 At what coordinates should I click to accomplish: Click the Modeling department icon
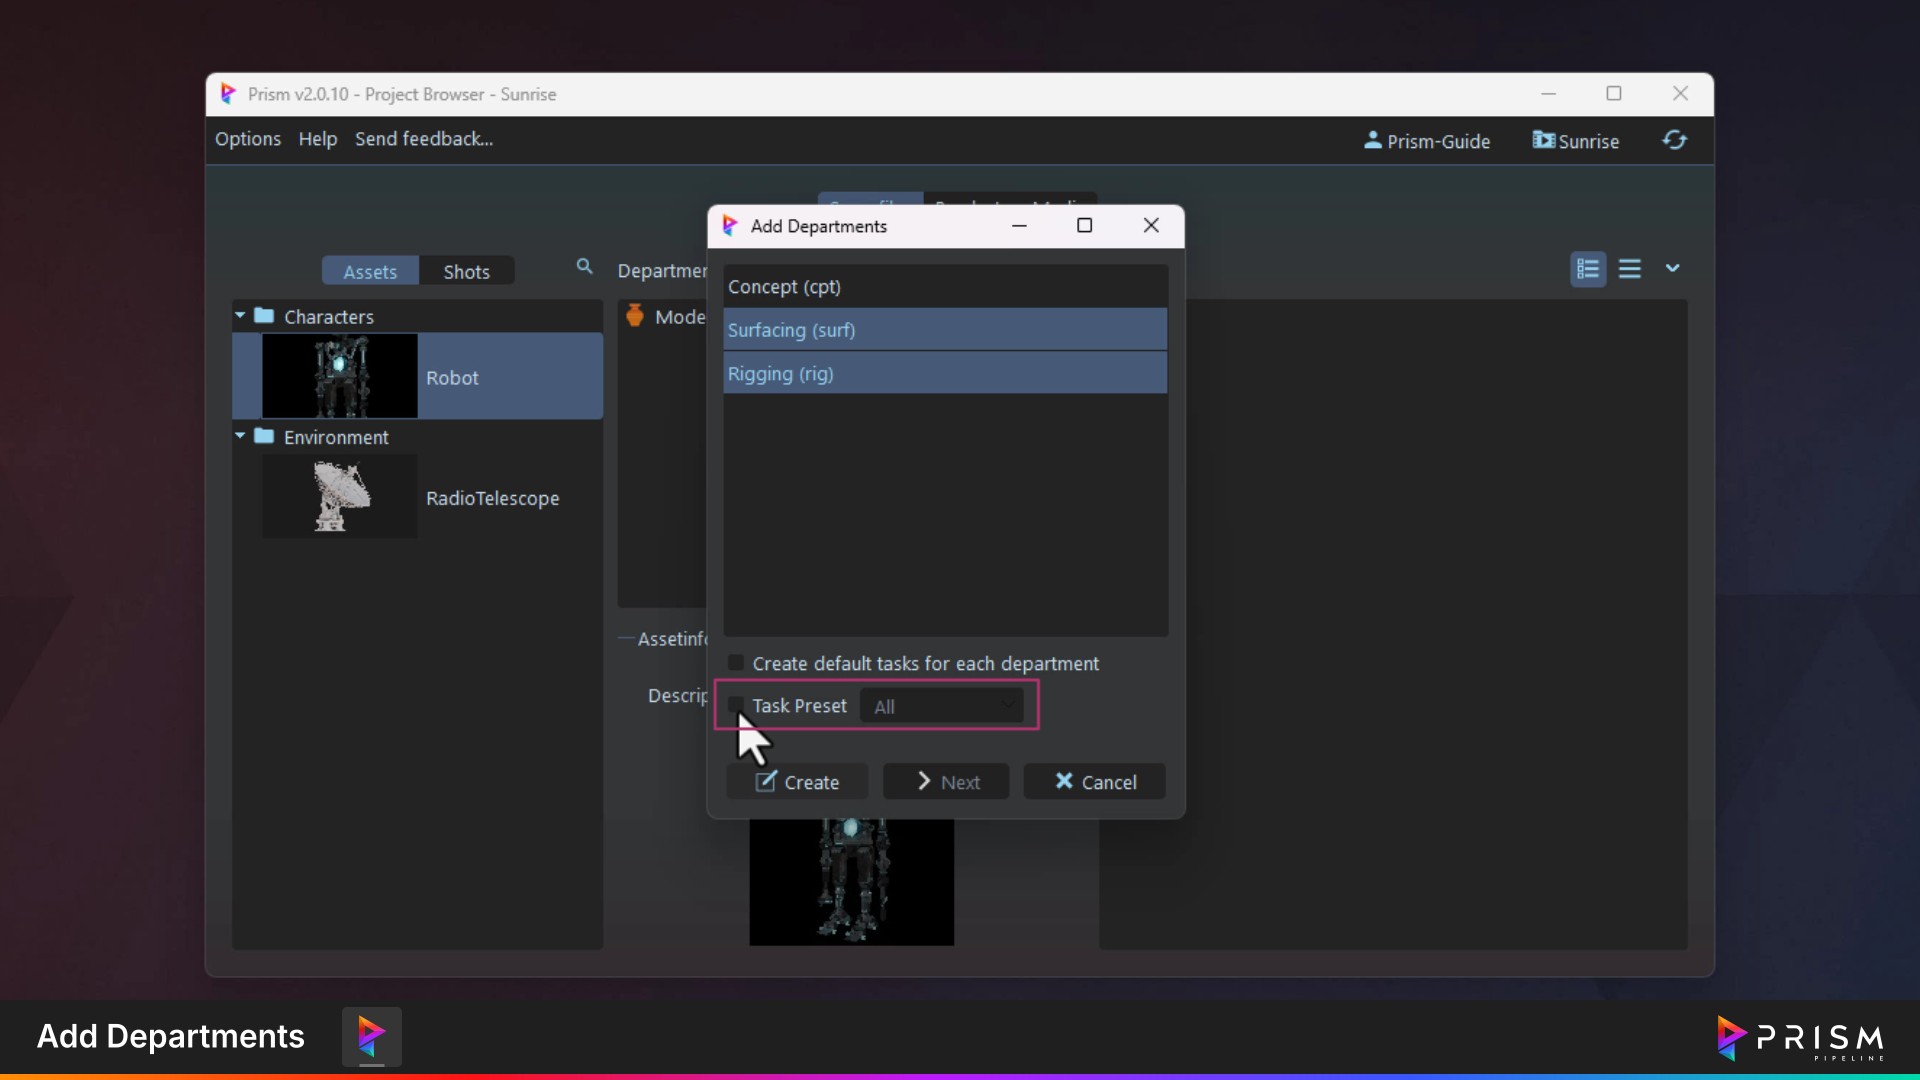pos(635,316)
